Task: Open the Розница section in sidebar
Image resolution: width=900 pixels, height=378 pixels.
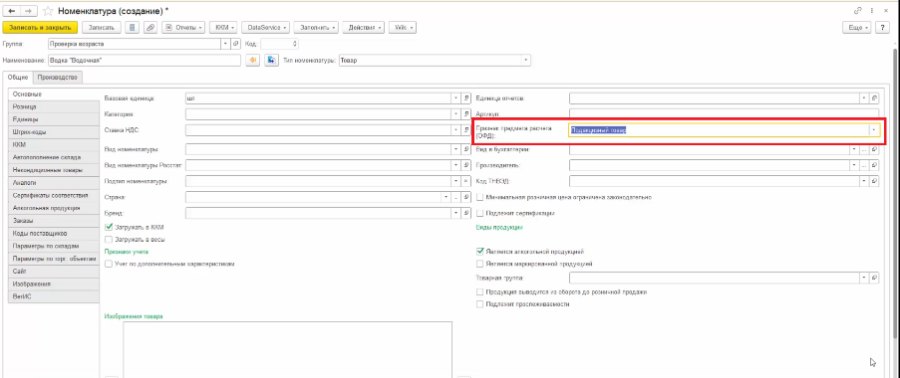Action: 53,107
